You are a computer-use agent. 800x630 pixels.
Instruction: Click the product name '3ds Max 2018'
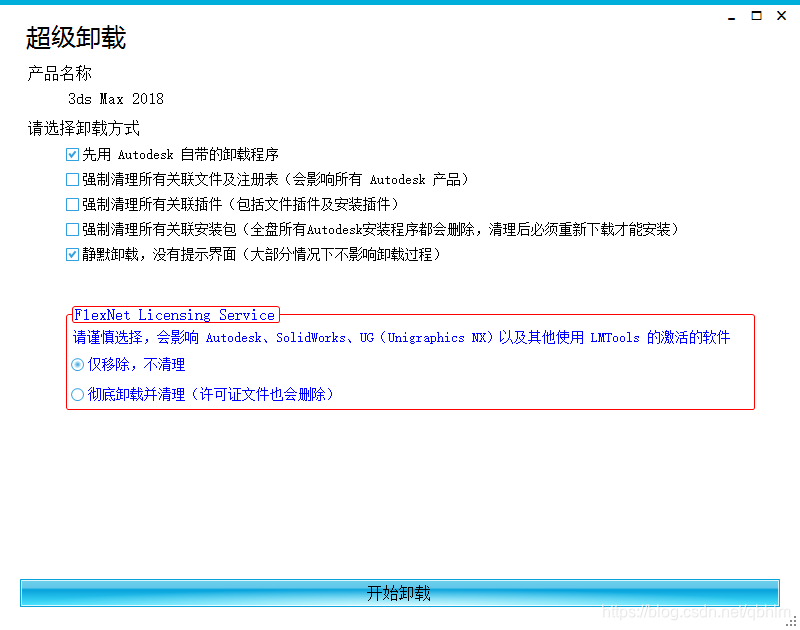click(x=116, y=99)
